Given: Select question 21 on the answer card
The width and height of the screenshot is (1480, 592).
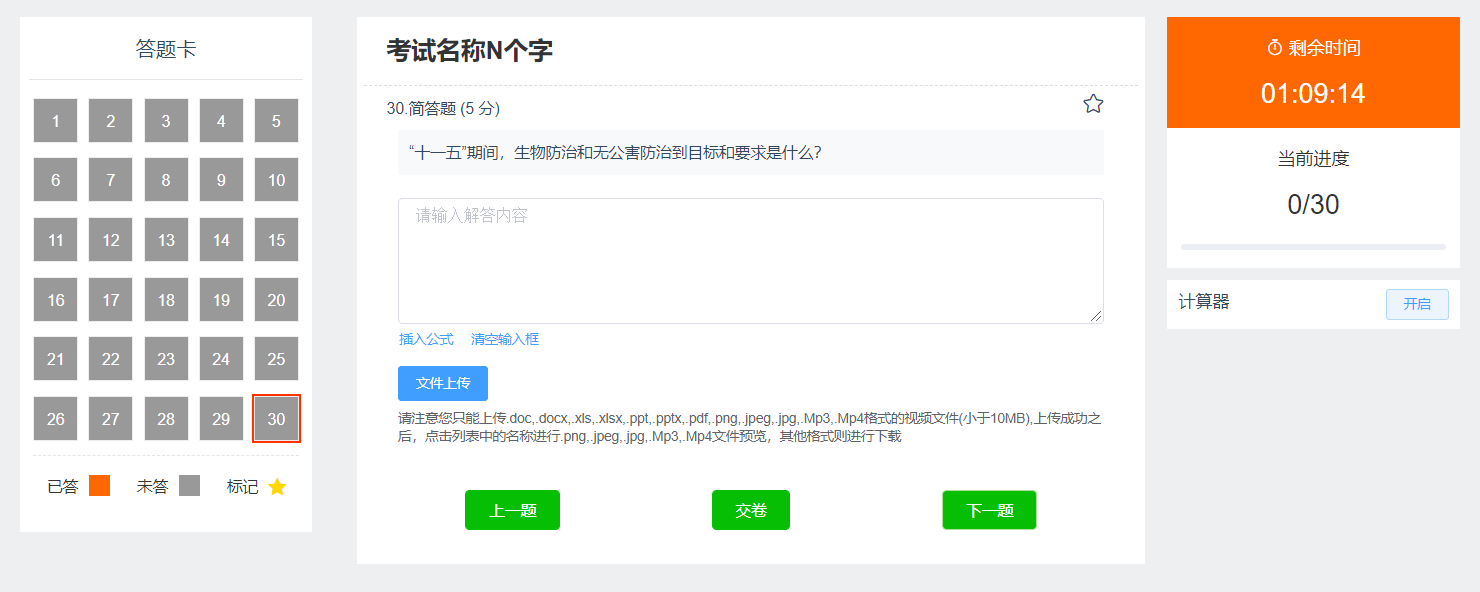Looking at the screenshot, I should 56,359.
